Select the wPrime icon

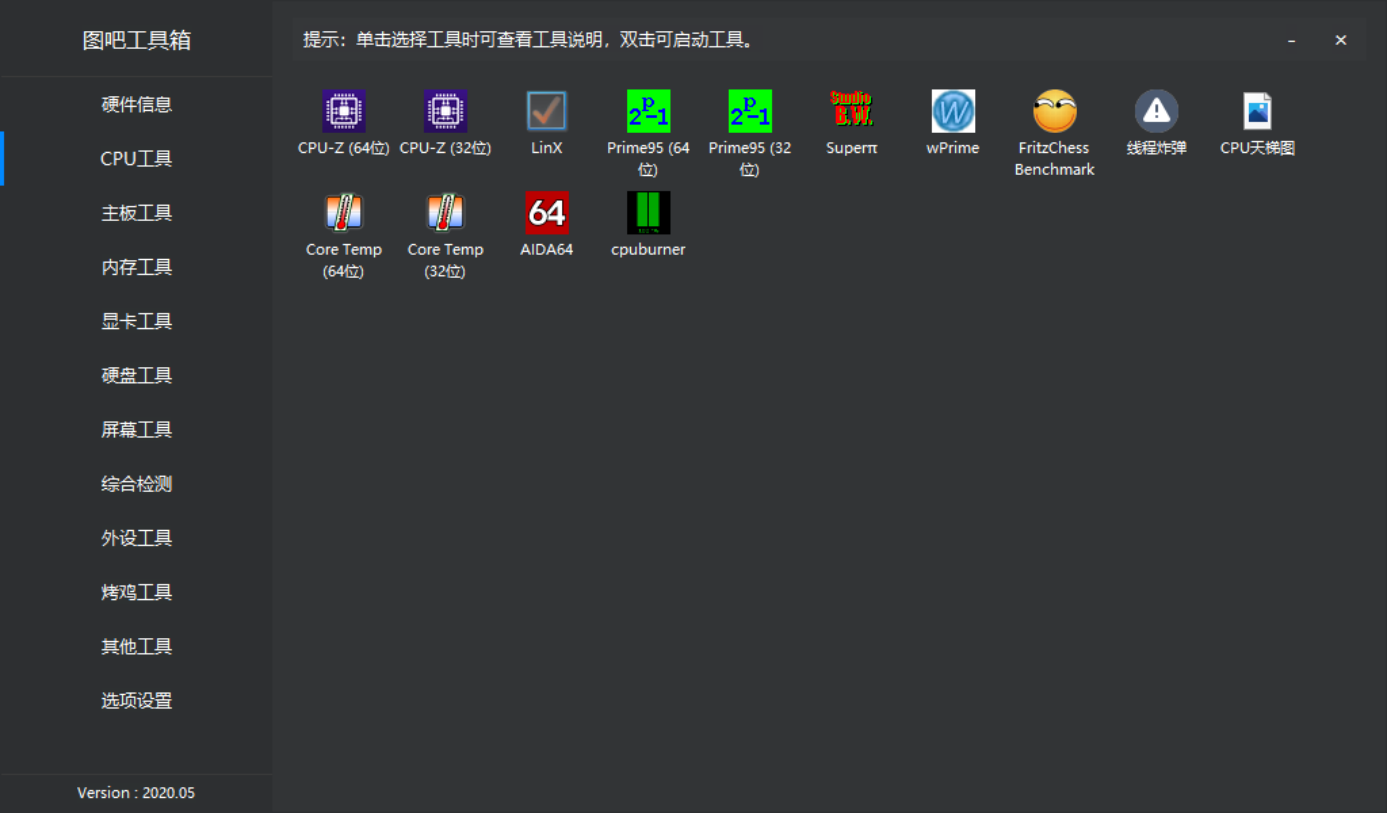click(x=953, y=111)
